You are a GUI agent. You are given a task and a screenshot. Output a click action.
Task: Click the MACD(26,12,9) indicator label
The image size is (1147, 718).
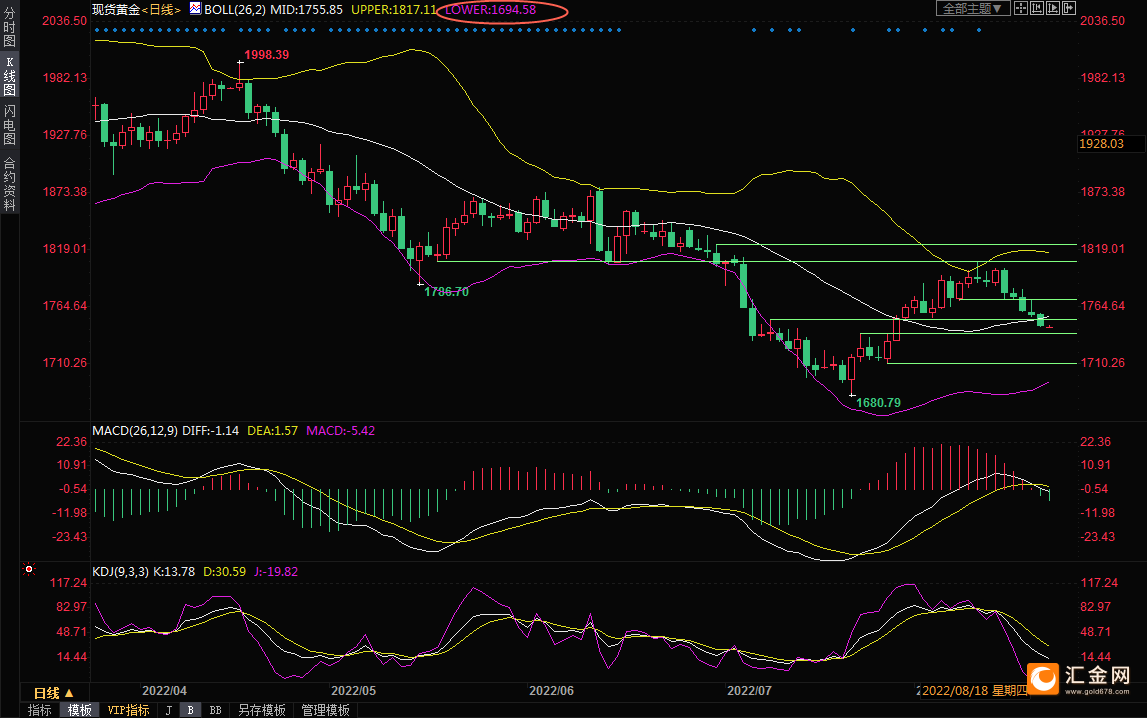135,431
